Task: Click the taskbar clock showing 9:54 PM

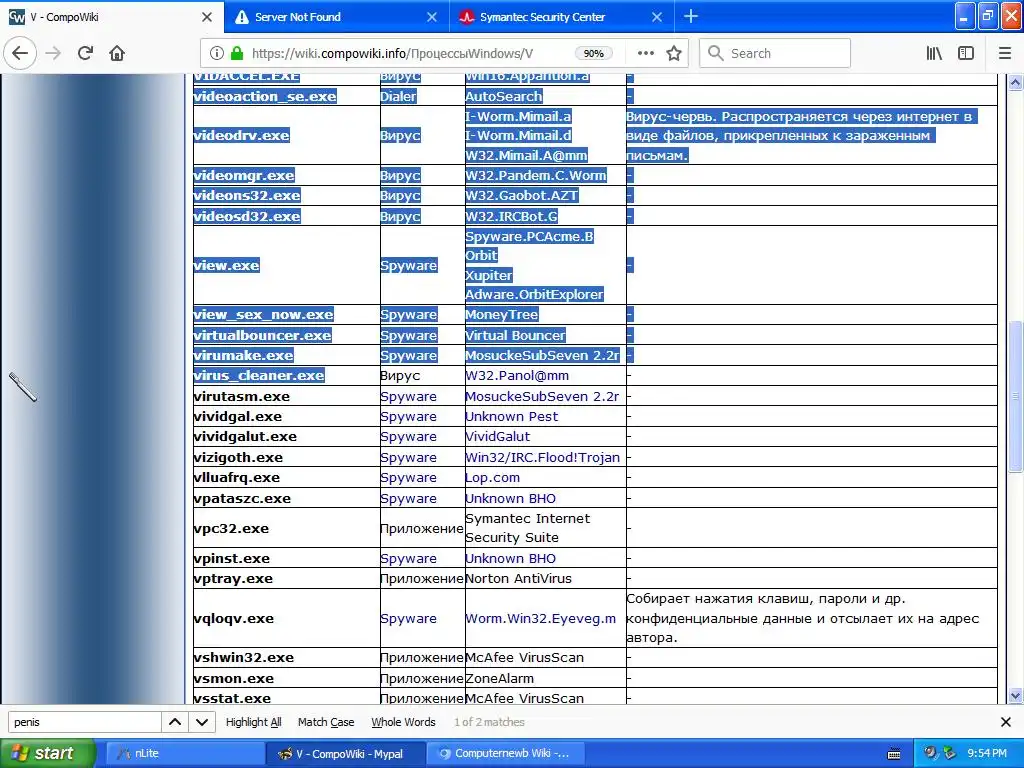Action: pyautogui.click(x=987, y=754)
